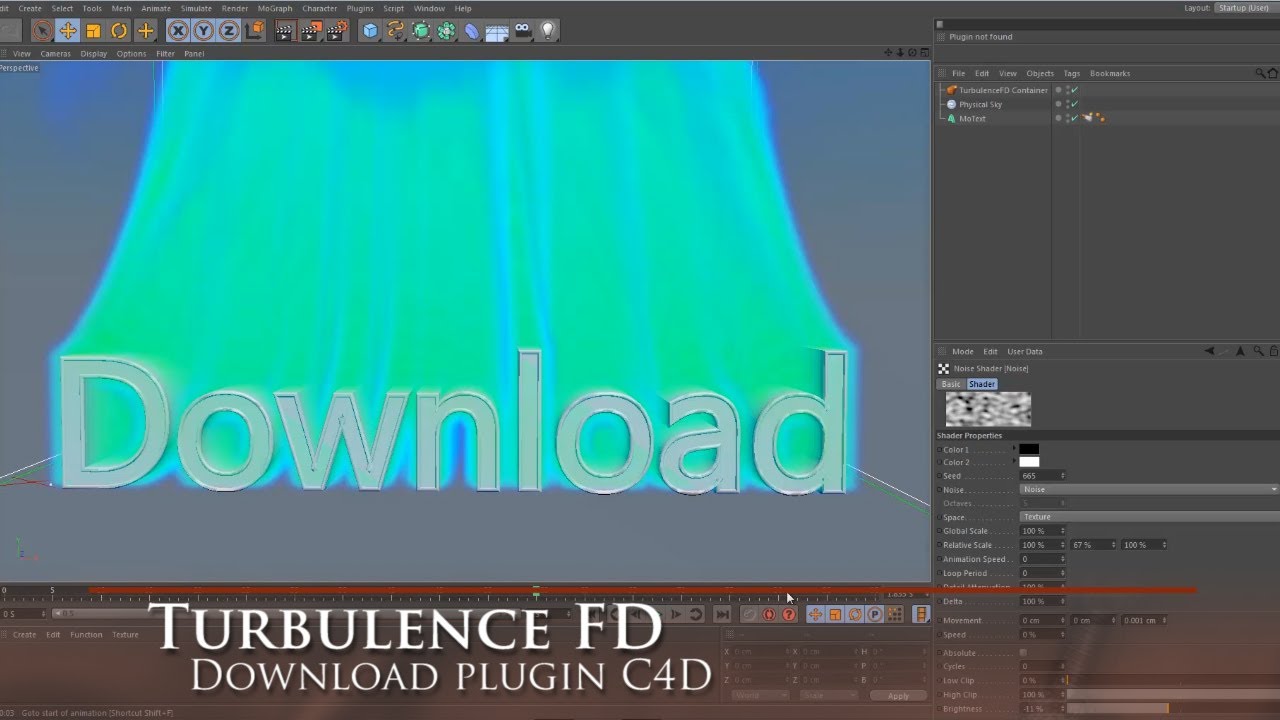1280x720 pixels.
Task: Add a floor environment object
Action: [497, 31]
